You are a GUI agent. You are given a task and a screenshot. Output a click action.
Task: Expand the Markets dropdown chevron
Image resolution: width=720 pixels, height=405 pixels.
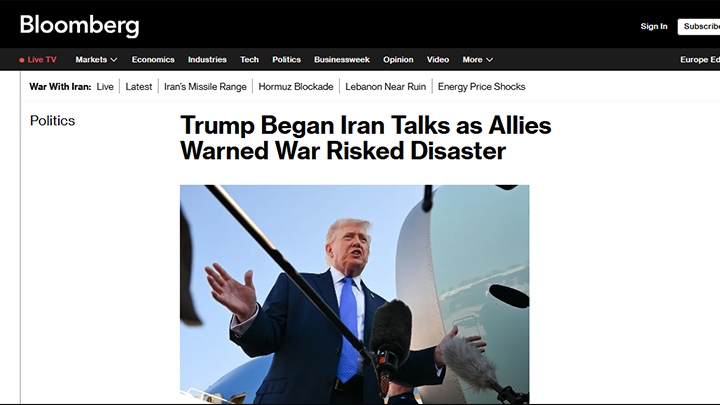click(114, 60)
